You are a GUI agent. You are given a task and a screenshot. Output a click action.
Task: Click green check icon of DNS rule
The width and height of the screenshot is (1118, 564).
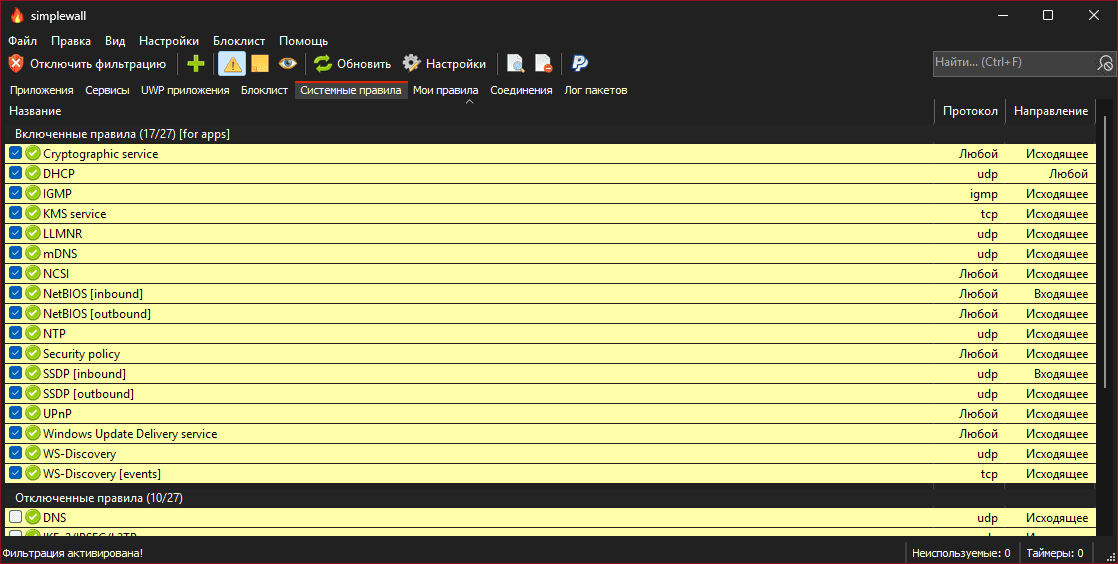pyautogui.click(x=33, y=518)
